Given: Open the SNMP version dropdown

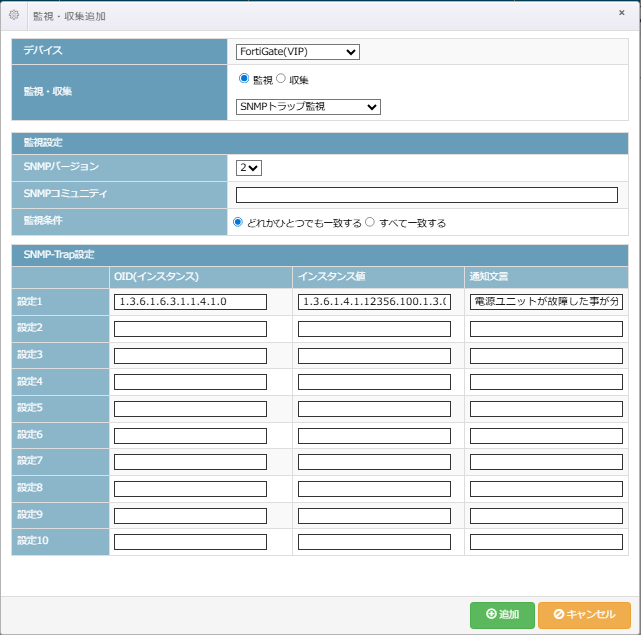Looking at the screenshot, I should pyautogui.click(x=248, y=168).
